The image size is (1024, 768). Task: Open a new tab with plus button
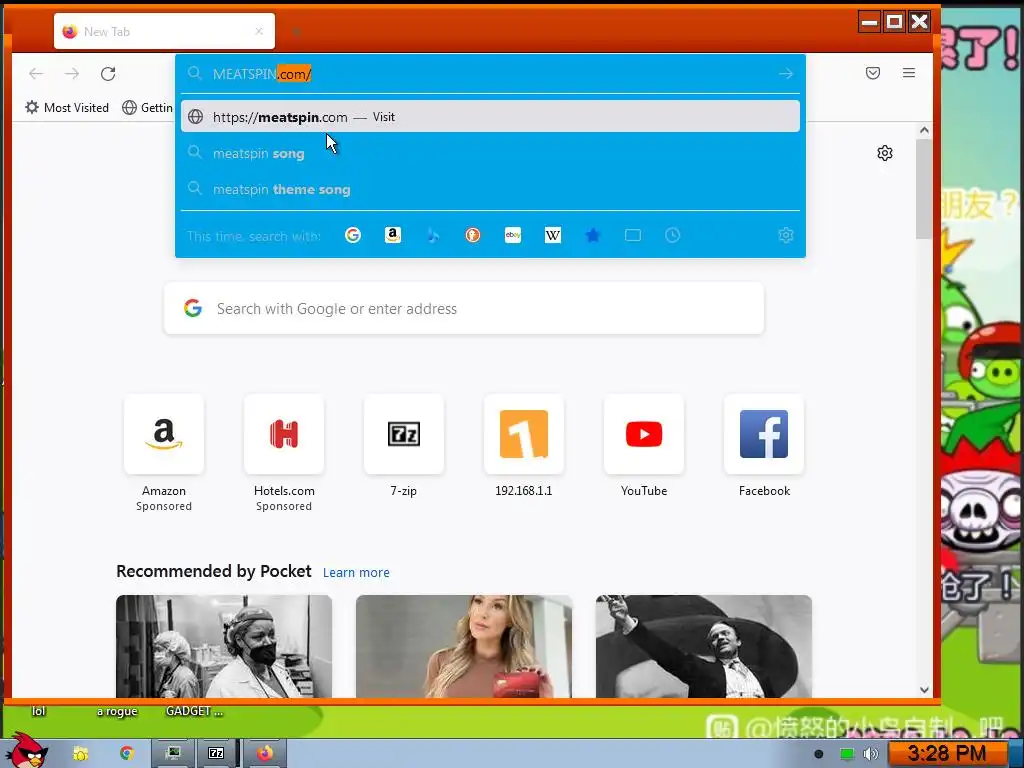pos(296,31)
